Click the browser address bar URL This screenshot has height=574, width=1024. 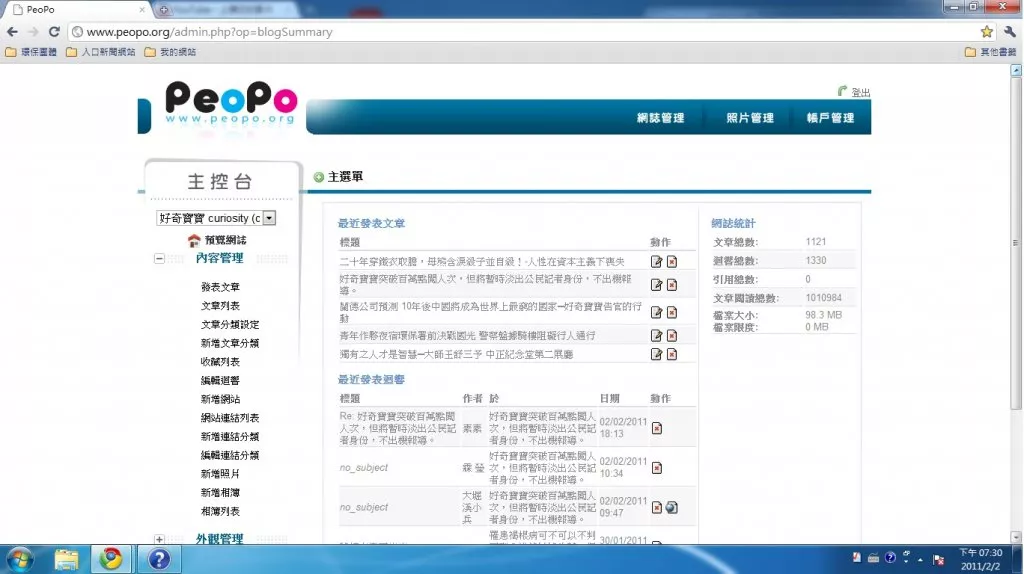(x=209, y=32)
